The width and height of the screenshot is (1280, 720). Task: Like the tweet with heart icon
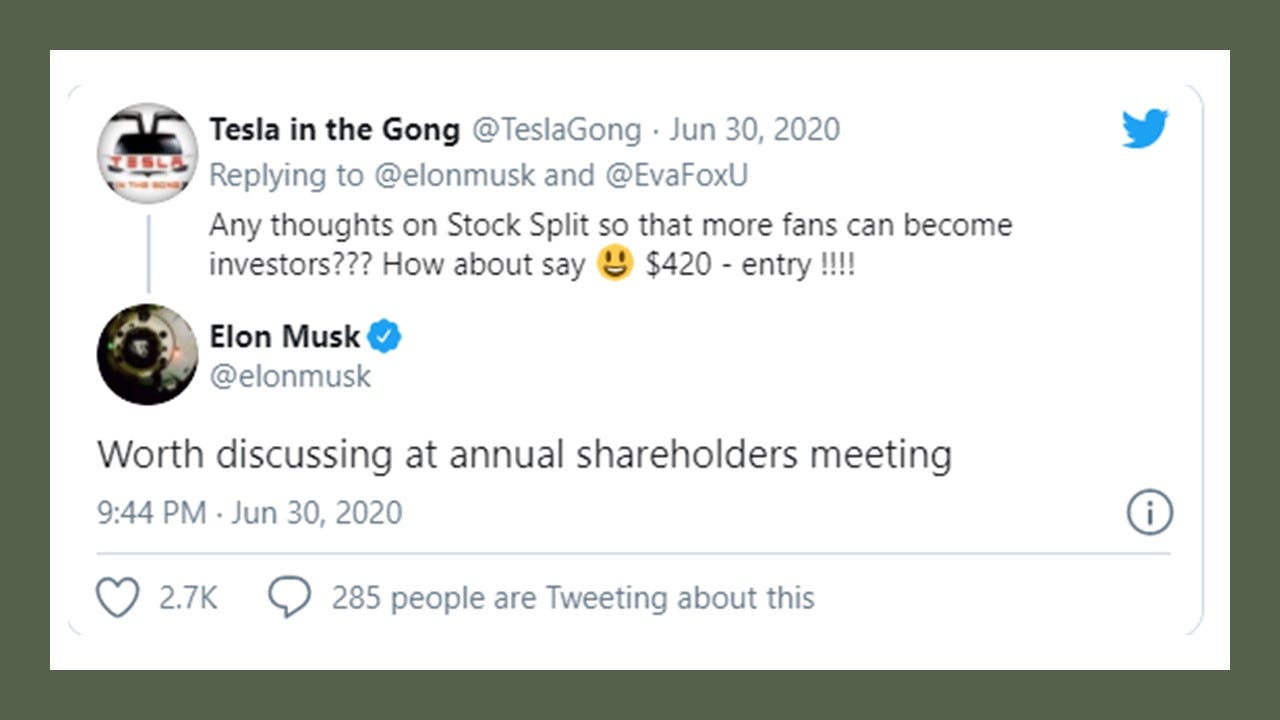click(117, 598)
